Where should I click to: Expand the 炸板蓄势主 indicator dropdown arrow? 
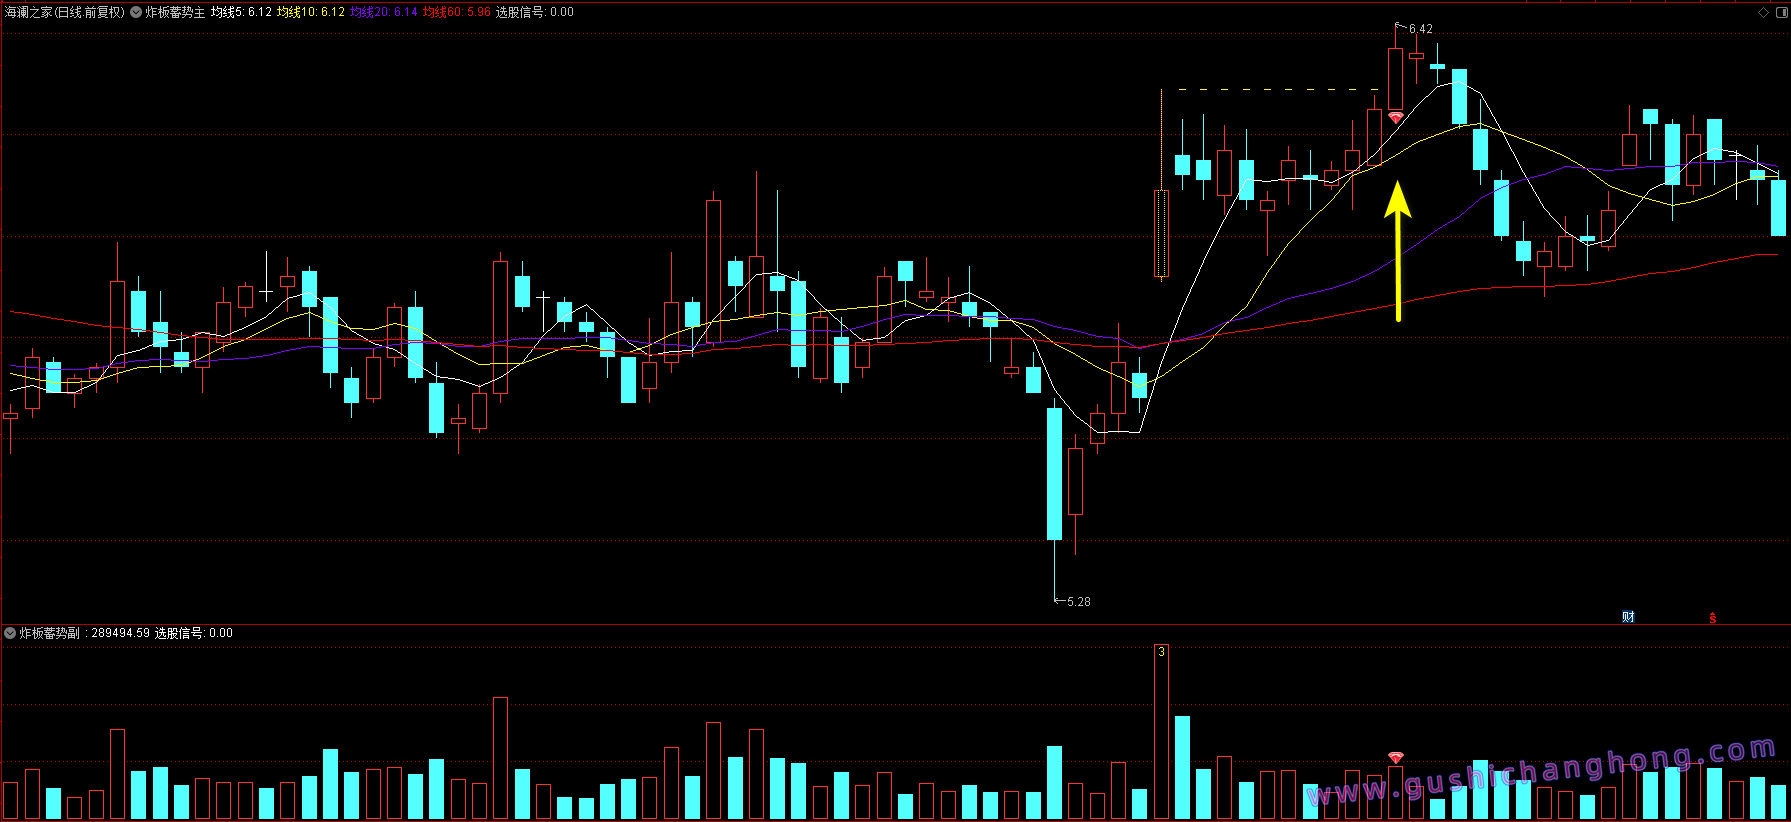point(136,12)
